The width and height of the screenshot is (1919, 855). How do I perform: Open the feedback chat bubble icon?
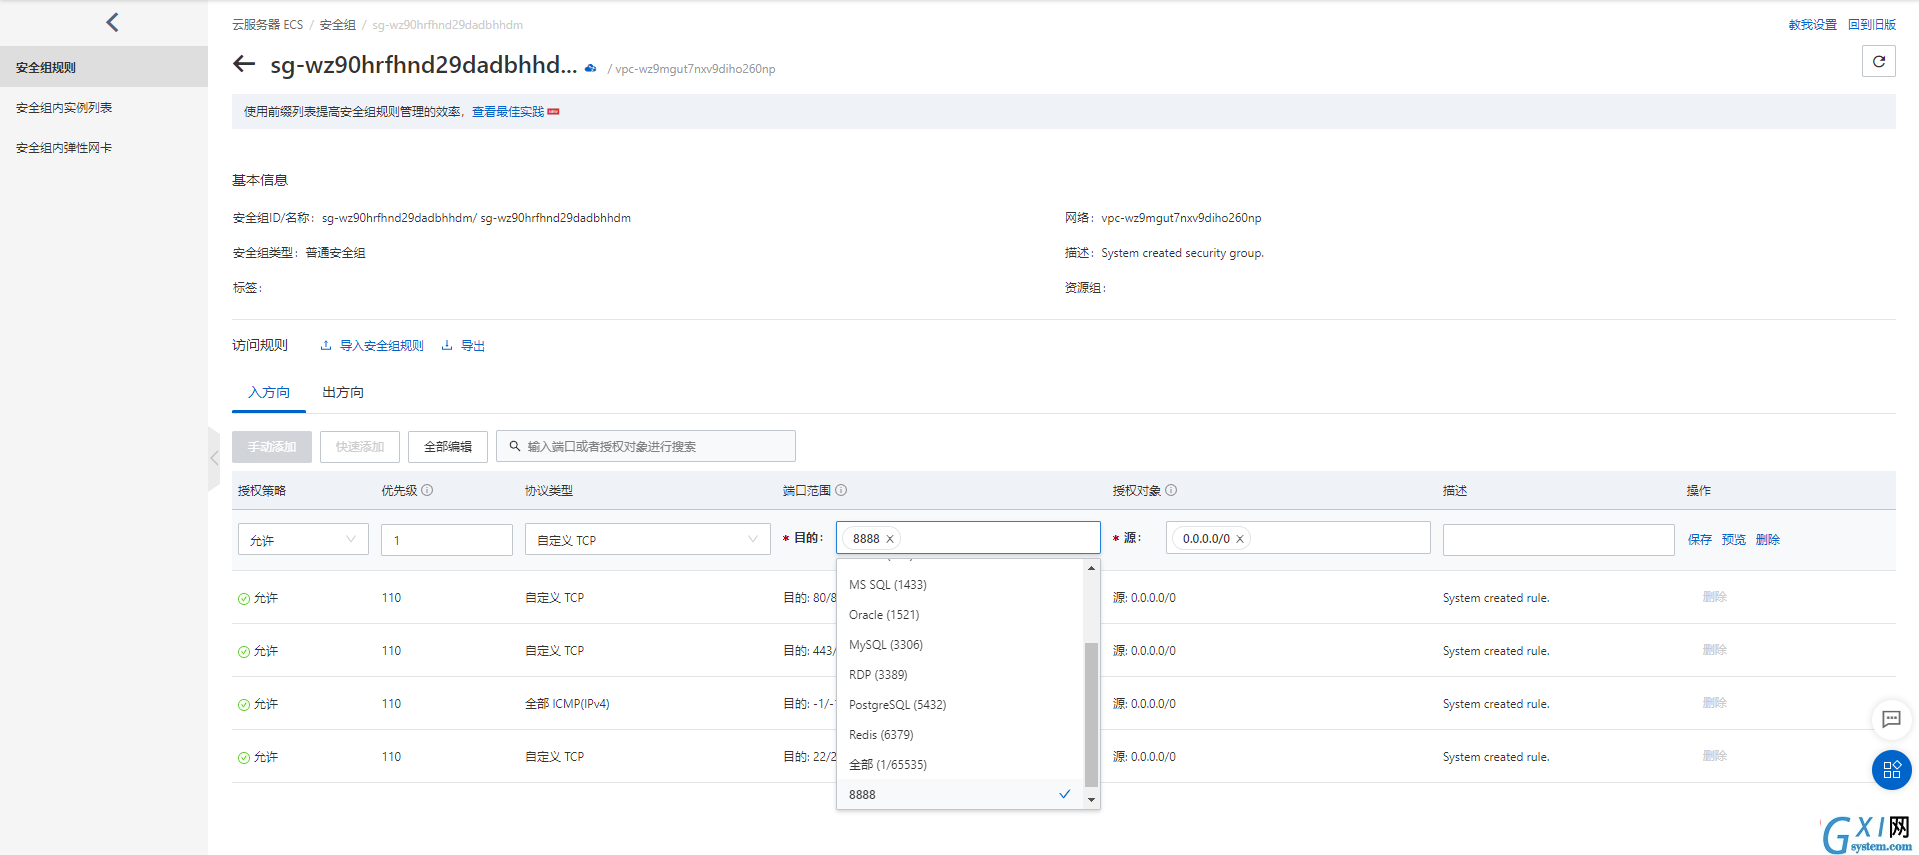[x=1891, y=719]
